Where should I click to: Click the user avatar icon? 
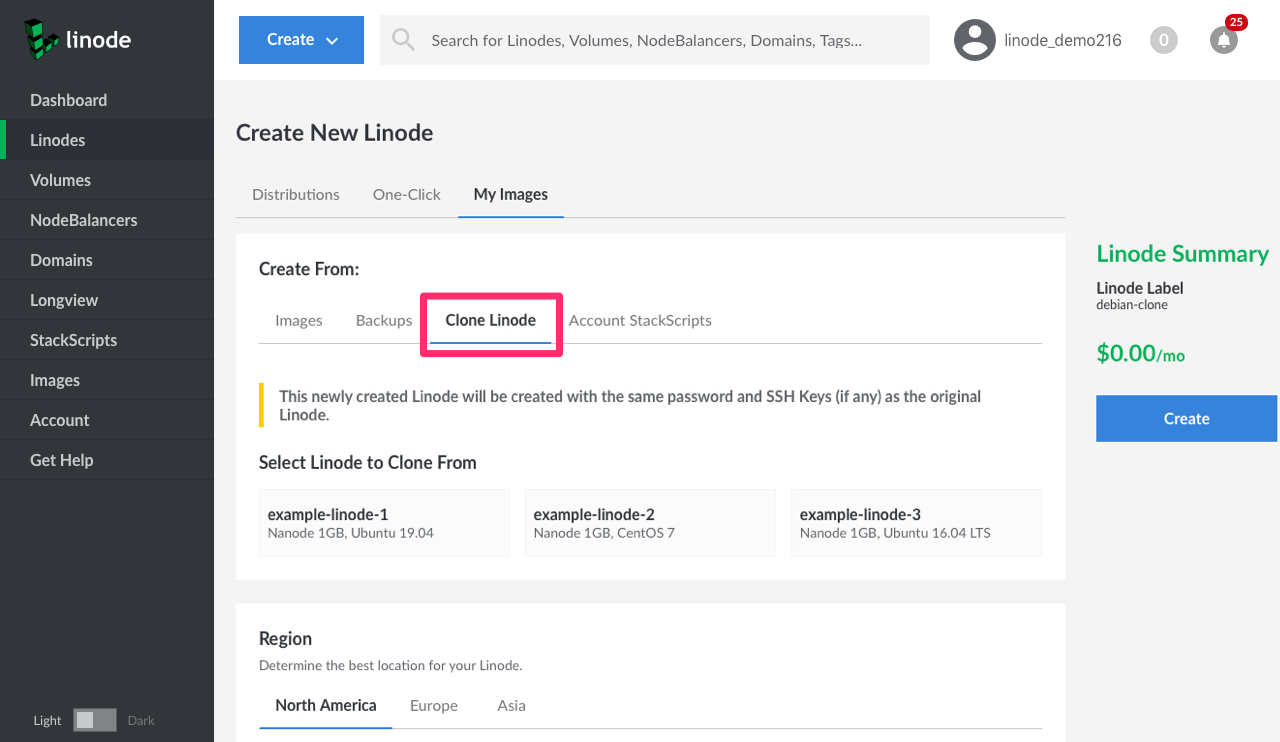tap(974, 40)
